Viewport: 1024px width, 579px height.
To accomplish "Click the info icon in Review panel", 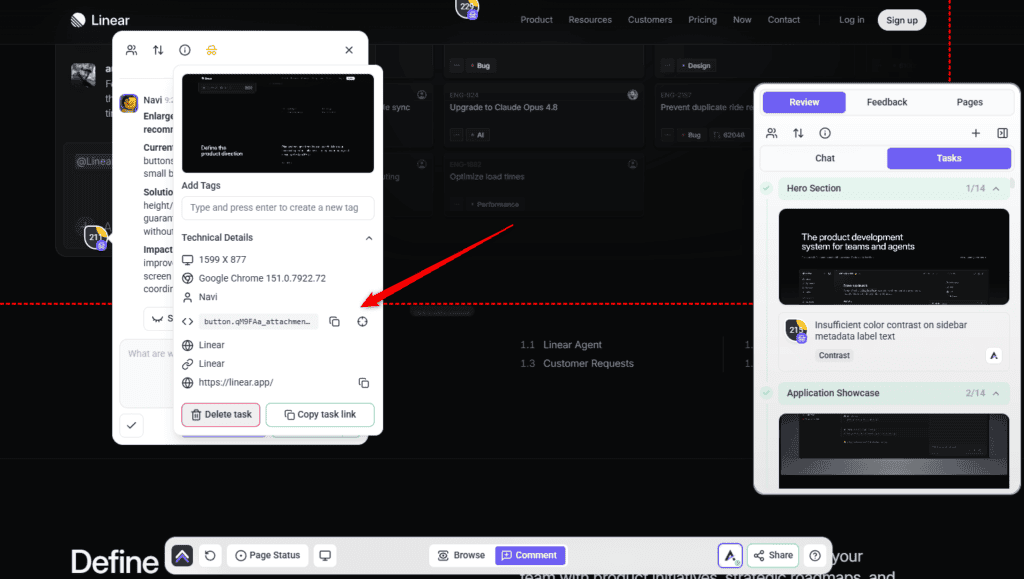I will point(825,133).
